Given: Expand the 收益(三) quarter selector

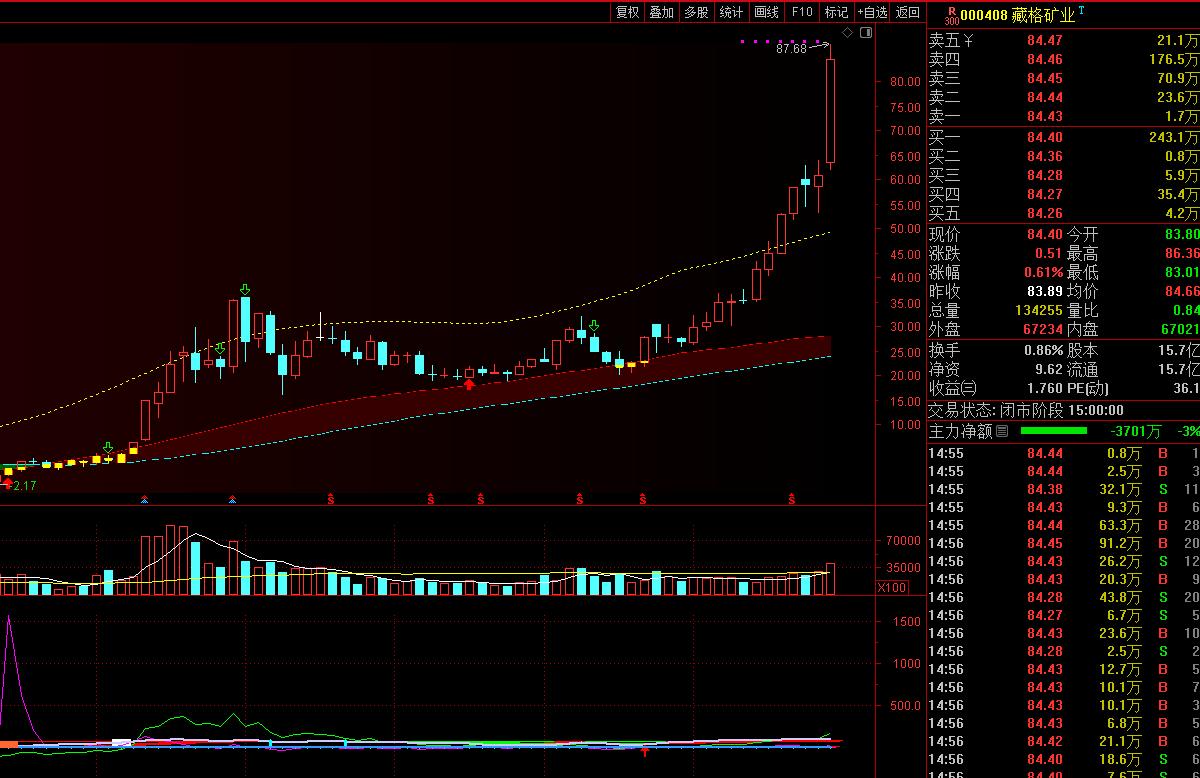Looking at the screenshot, I should click(x=953, y=388).
